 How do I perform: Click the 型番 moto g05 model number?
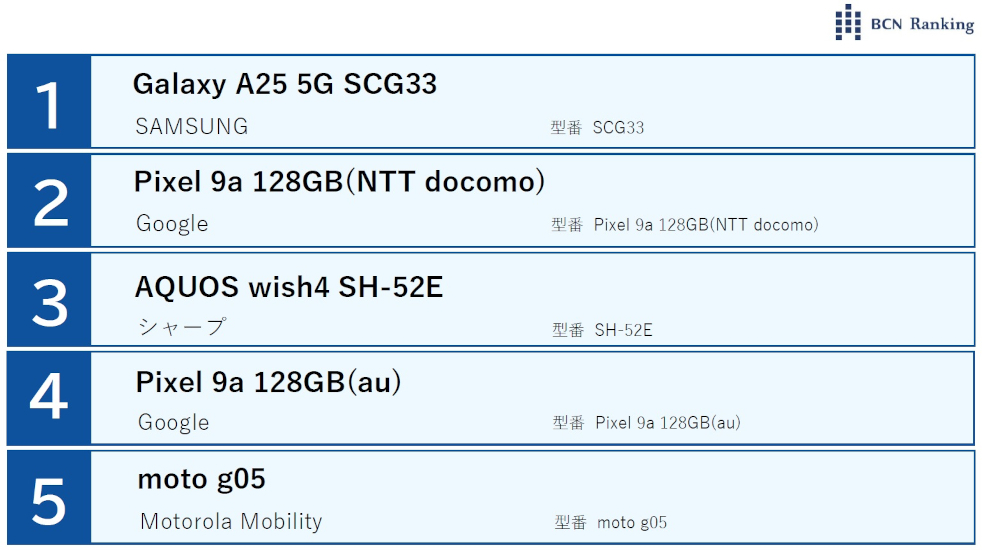(x=611, y=522)
